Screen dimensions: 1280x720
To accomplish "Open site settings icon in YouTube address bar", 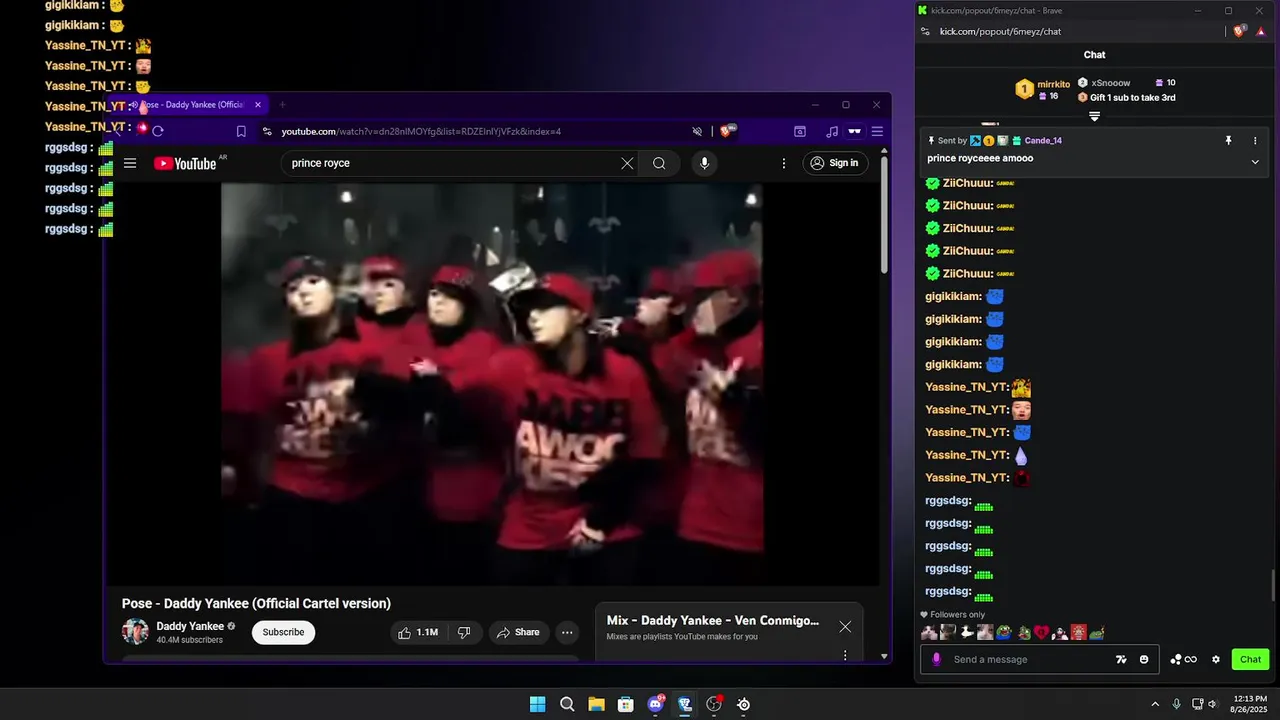I will pos(267,131).
